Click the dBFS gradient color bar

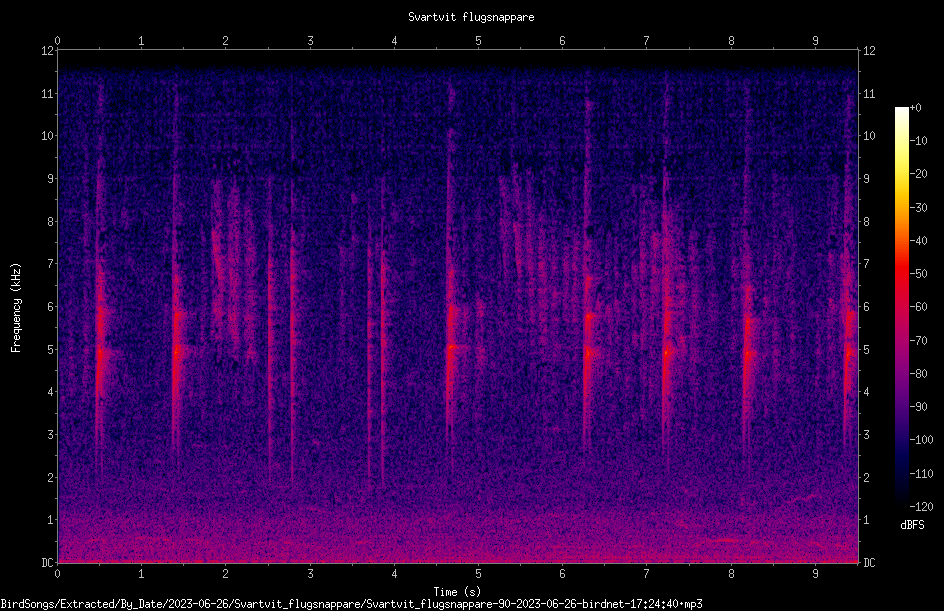(901, 307)
